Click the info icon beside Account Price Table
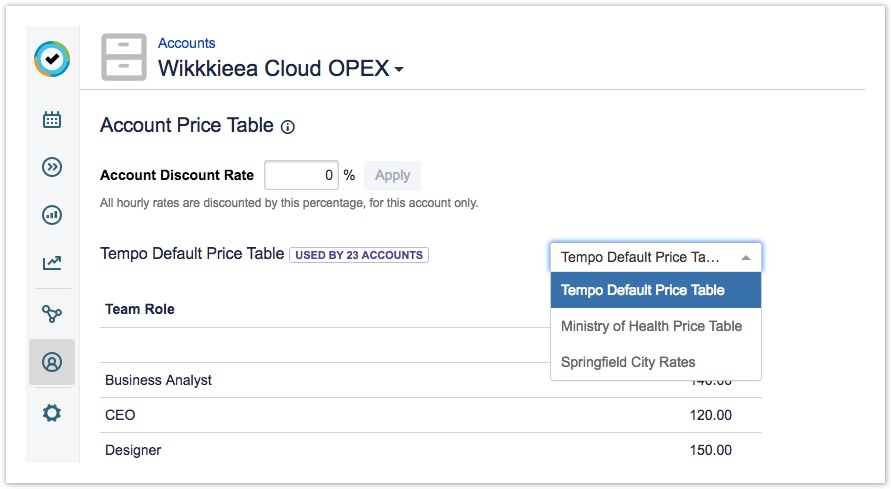Viewport: 891px width, 489px height. [288, 127]
